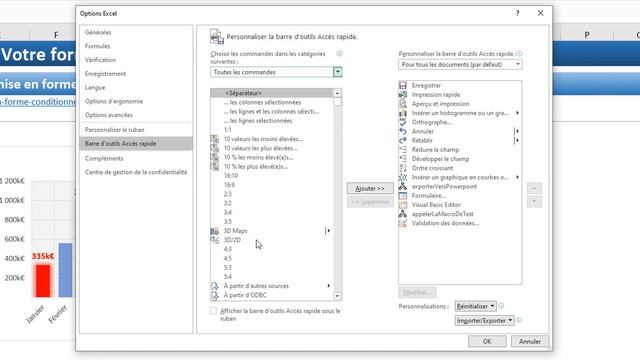Click the Validation des données icon
Screen dimensions: 640x360
(403, 223)
